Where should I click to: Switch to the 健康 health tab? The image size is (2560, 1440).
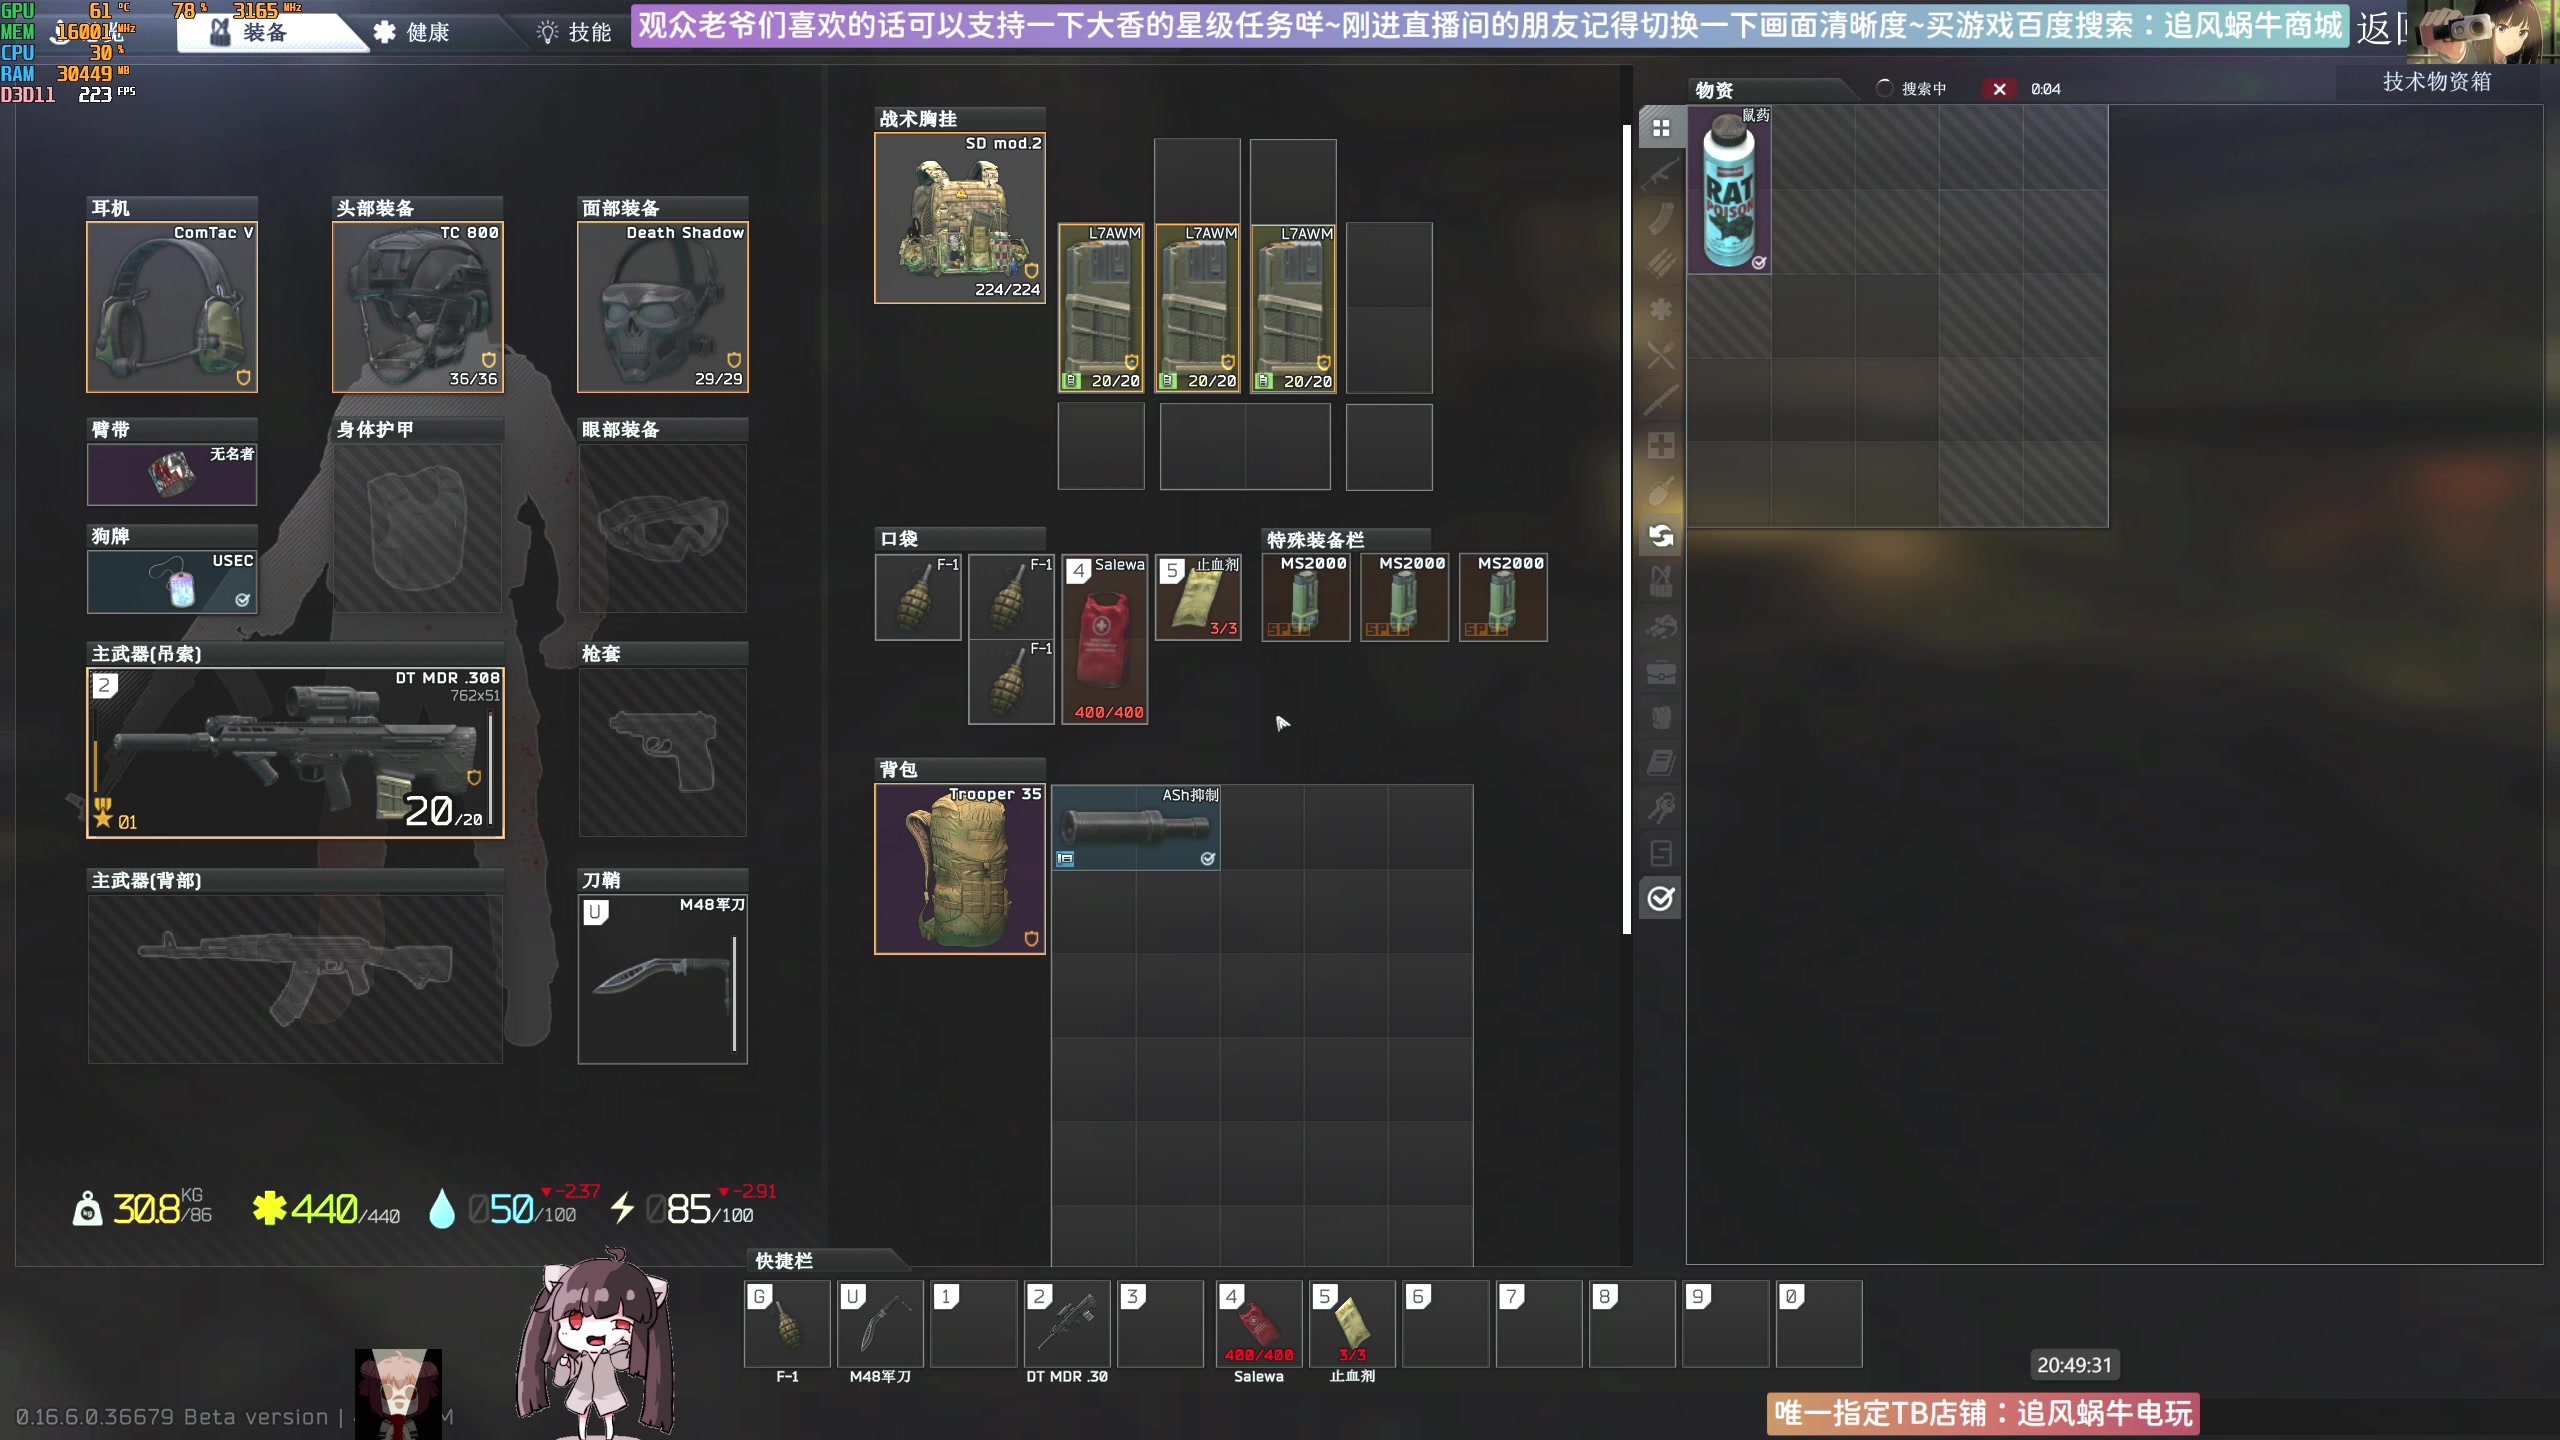(412, 32)
